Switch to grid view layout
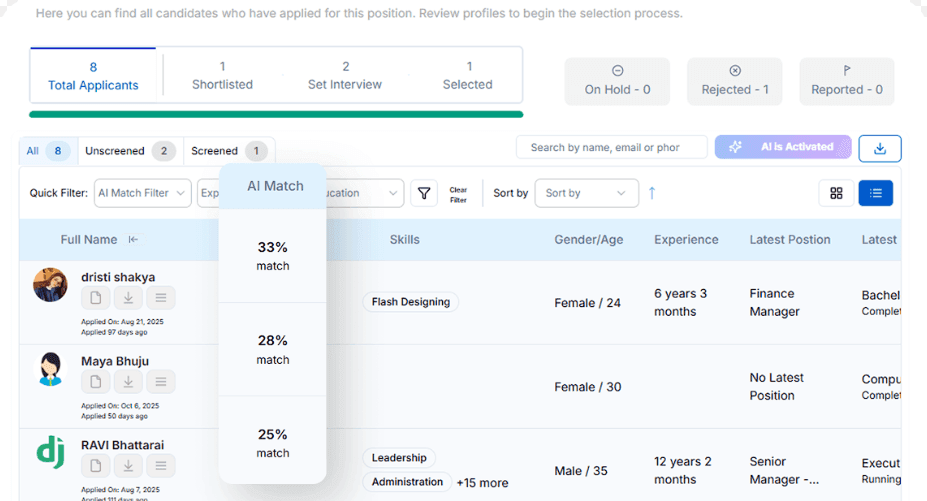The height and width of the screenshot is (501, 927). pyautogui.click(x=837, y=193)
